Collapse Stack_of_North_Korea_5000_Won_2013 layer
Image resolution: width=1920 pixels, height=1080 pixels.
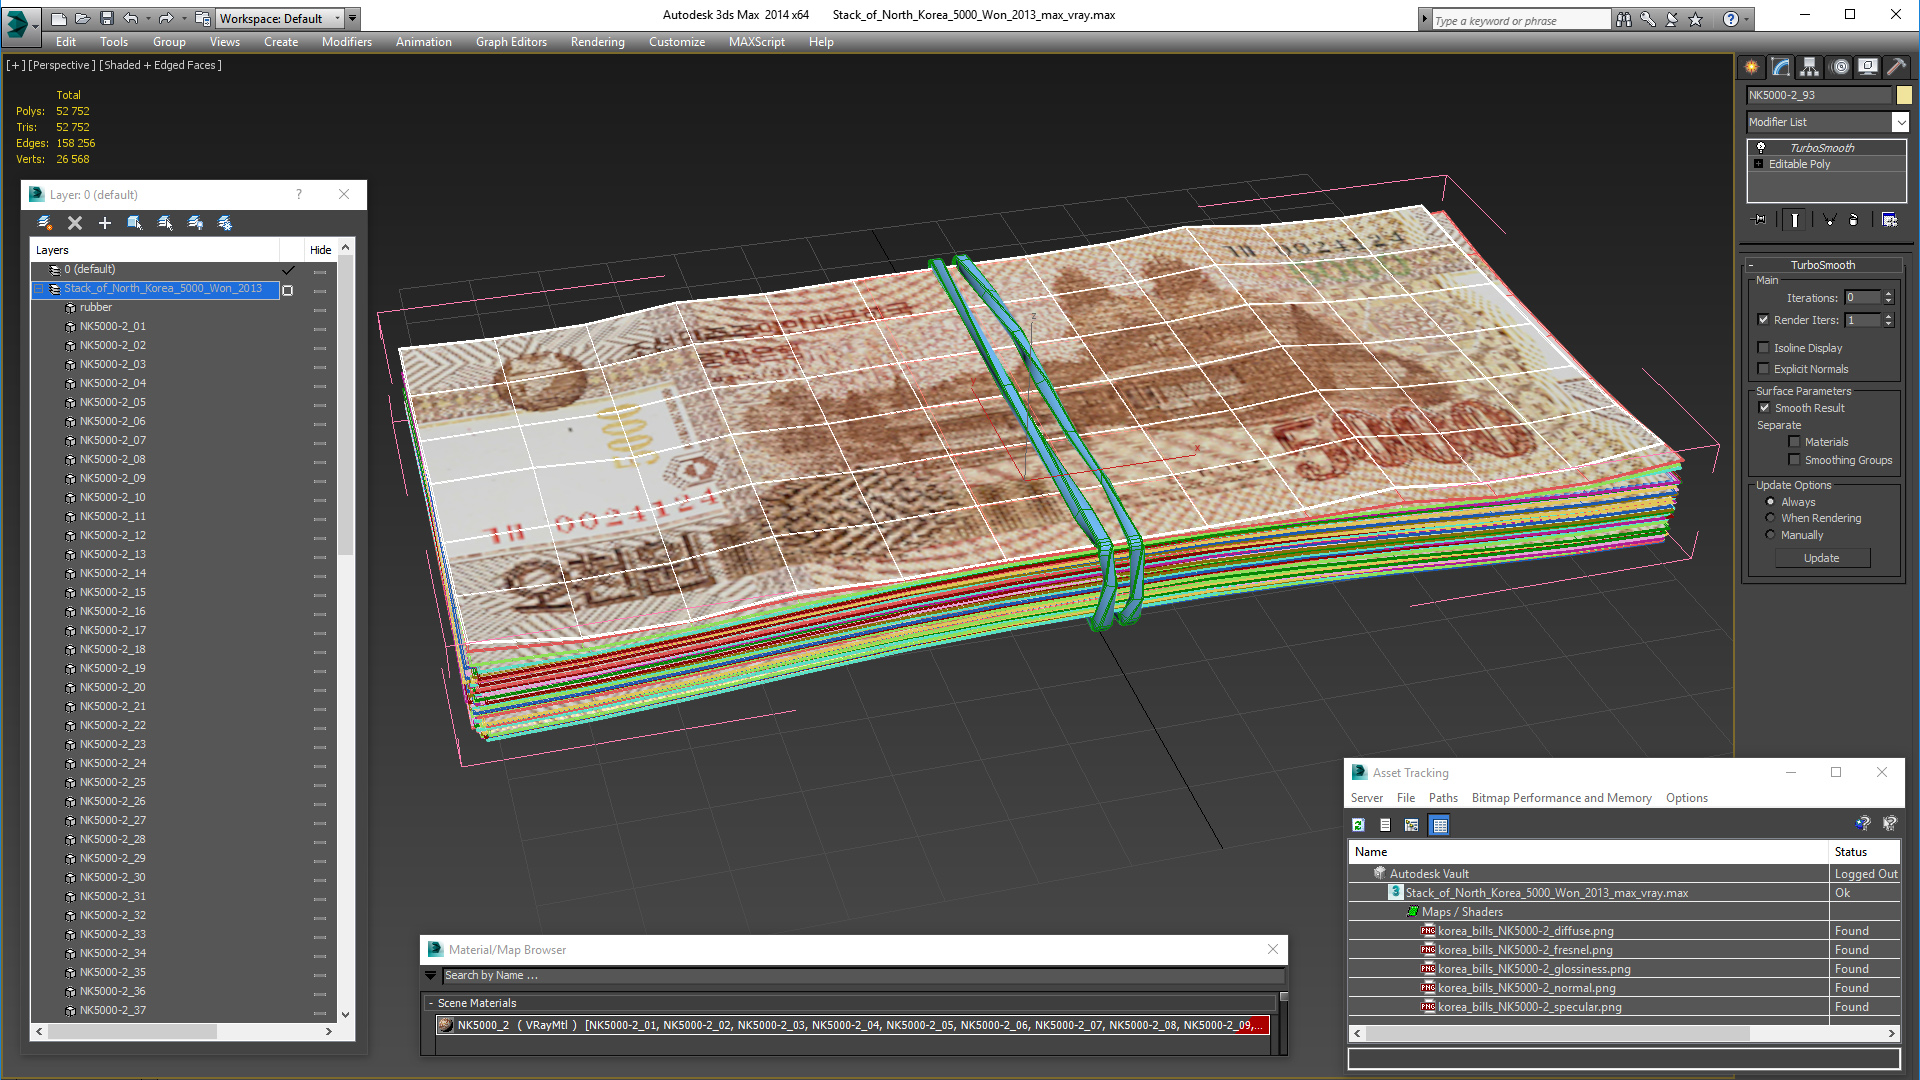pos(40,289)
